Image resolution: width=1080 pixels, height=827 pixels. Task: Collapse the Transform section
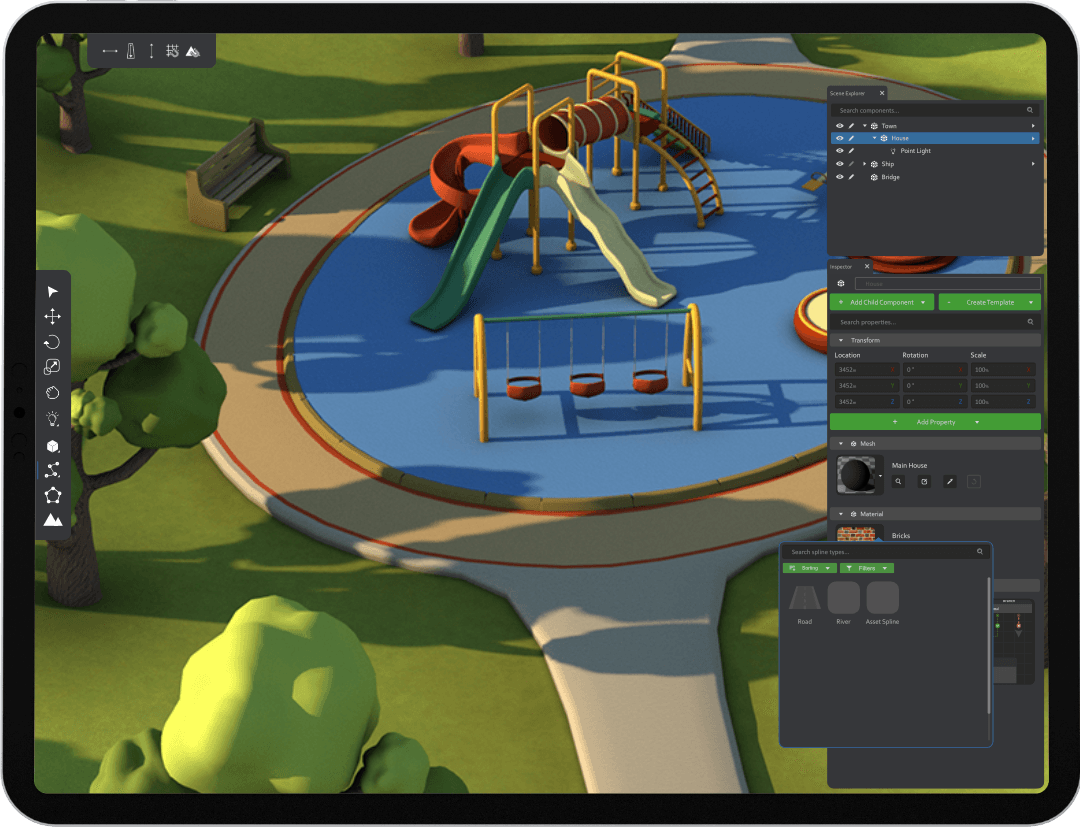tap(841, 340)
